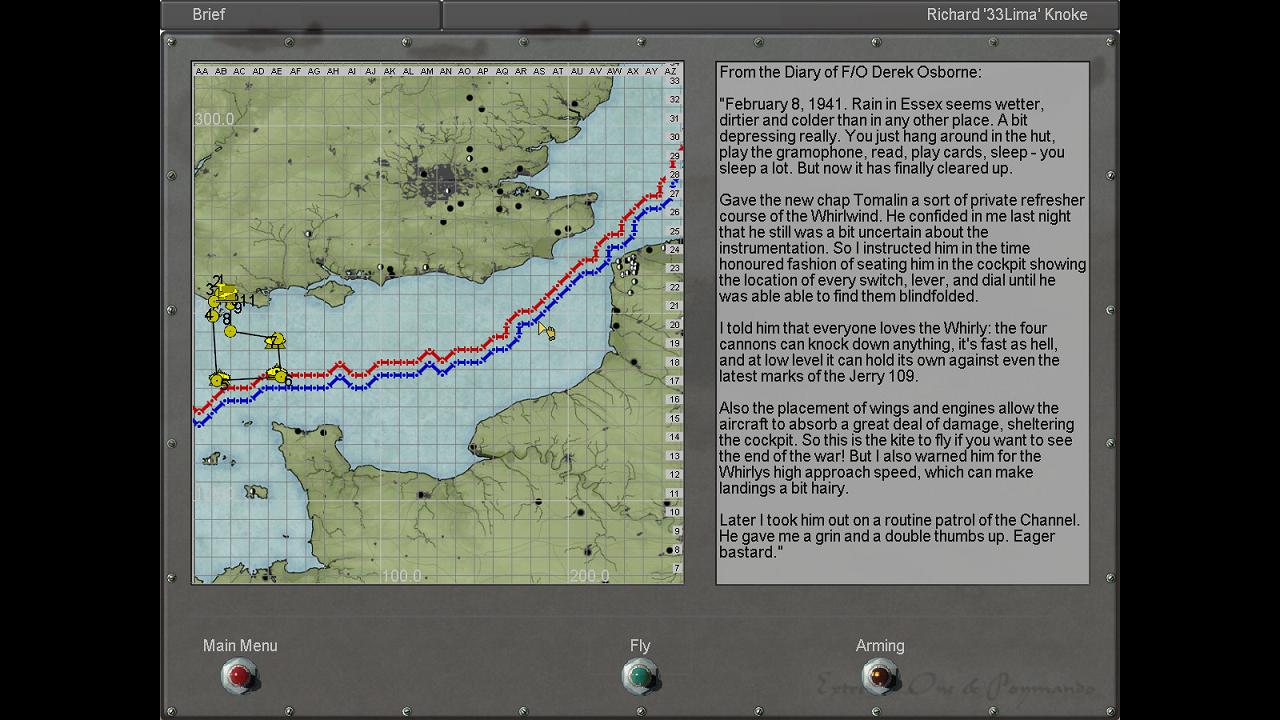
Task: Click the 'Main Menu' text label
Action: [240, 646]
